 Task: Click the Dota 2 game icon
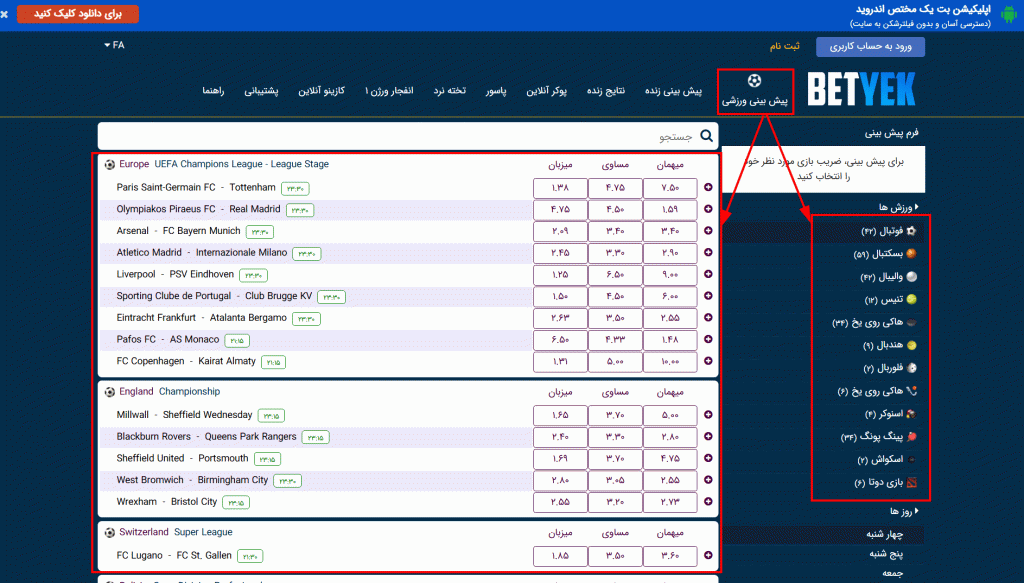tap(911, 483)
